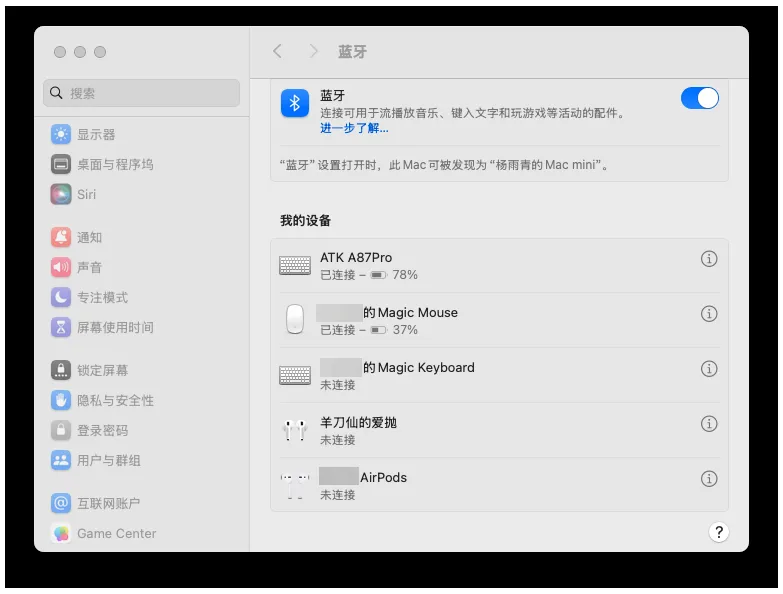
Task: Open the 进一步了解 learn more link
Action: point(354,129)
